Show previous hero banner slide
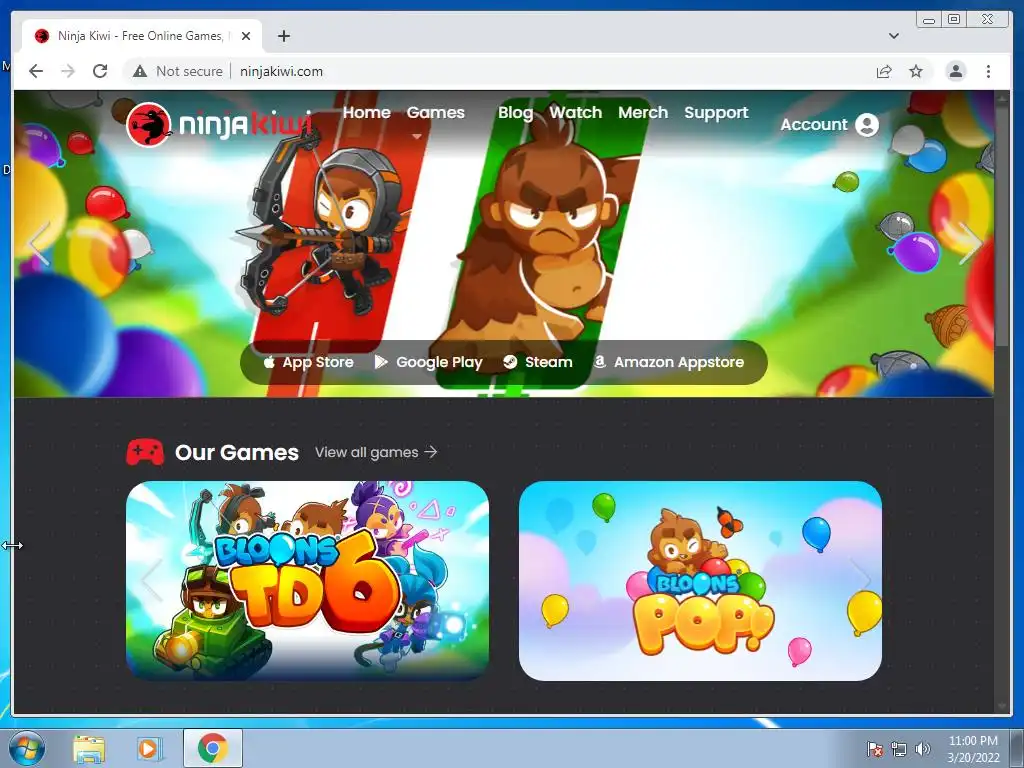 point(39,243)
